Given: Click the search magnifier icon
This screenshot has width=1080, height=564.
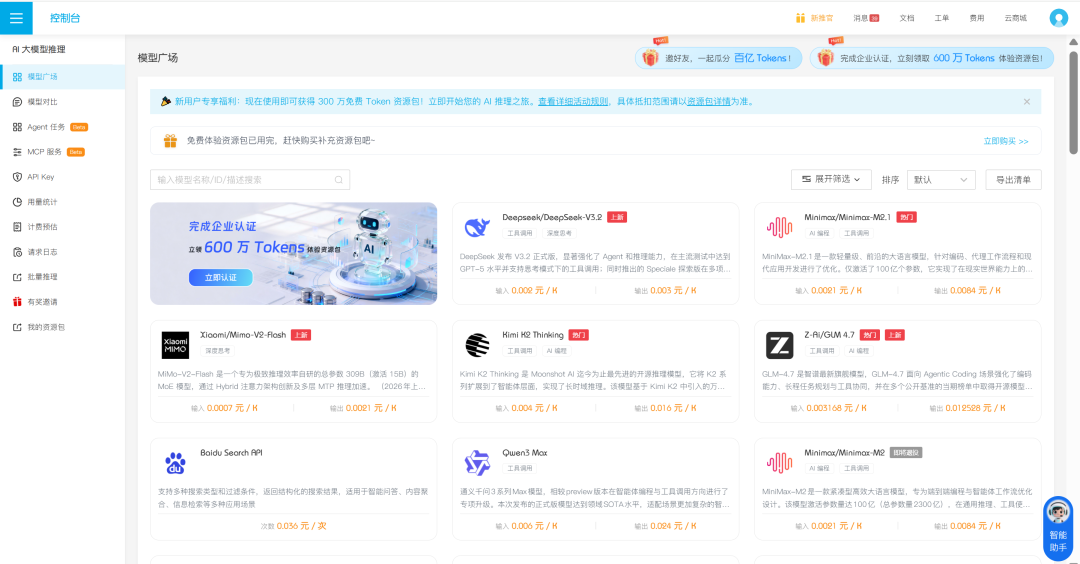Looking at the screenshot, I should [338, 180].
